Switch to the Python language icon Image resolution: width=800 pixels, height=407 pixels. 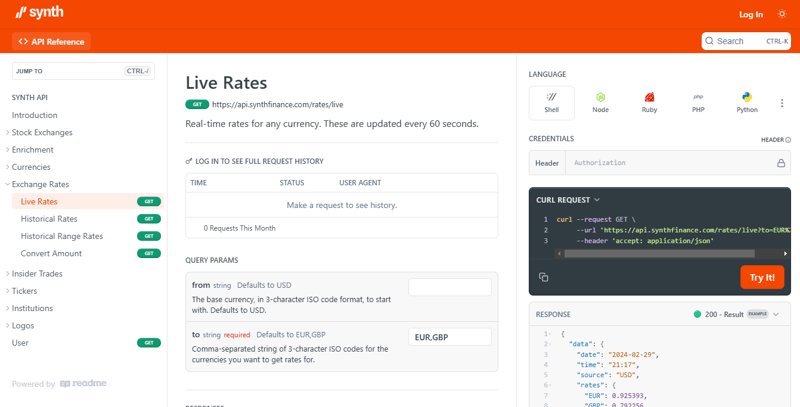coord(747,102)
